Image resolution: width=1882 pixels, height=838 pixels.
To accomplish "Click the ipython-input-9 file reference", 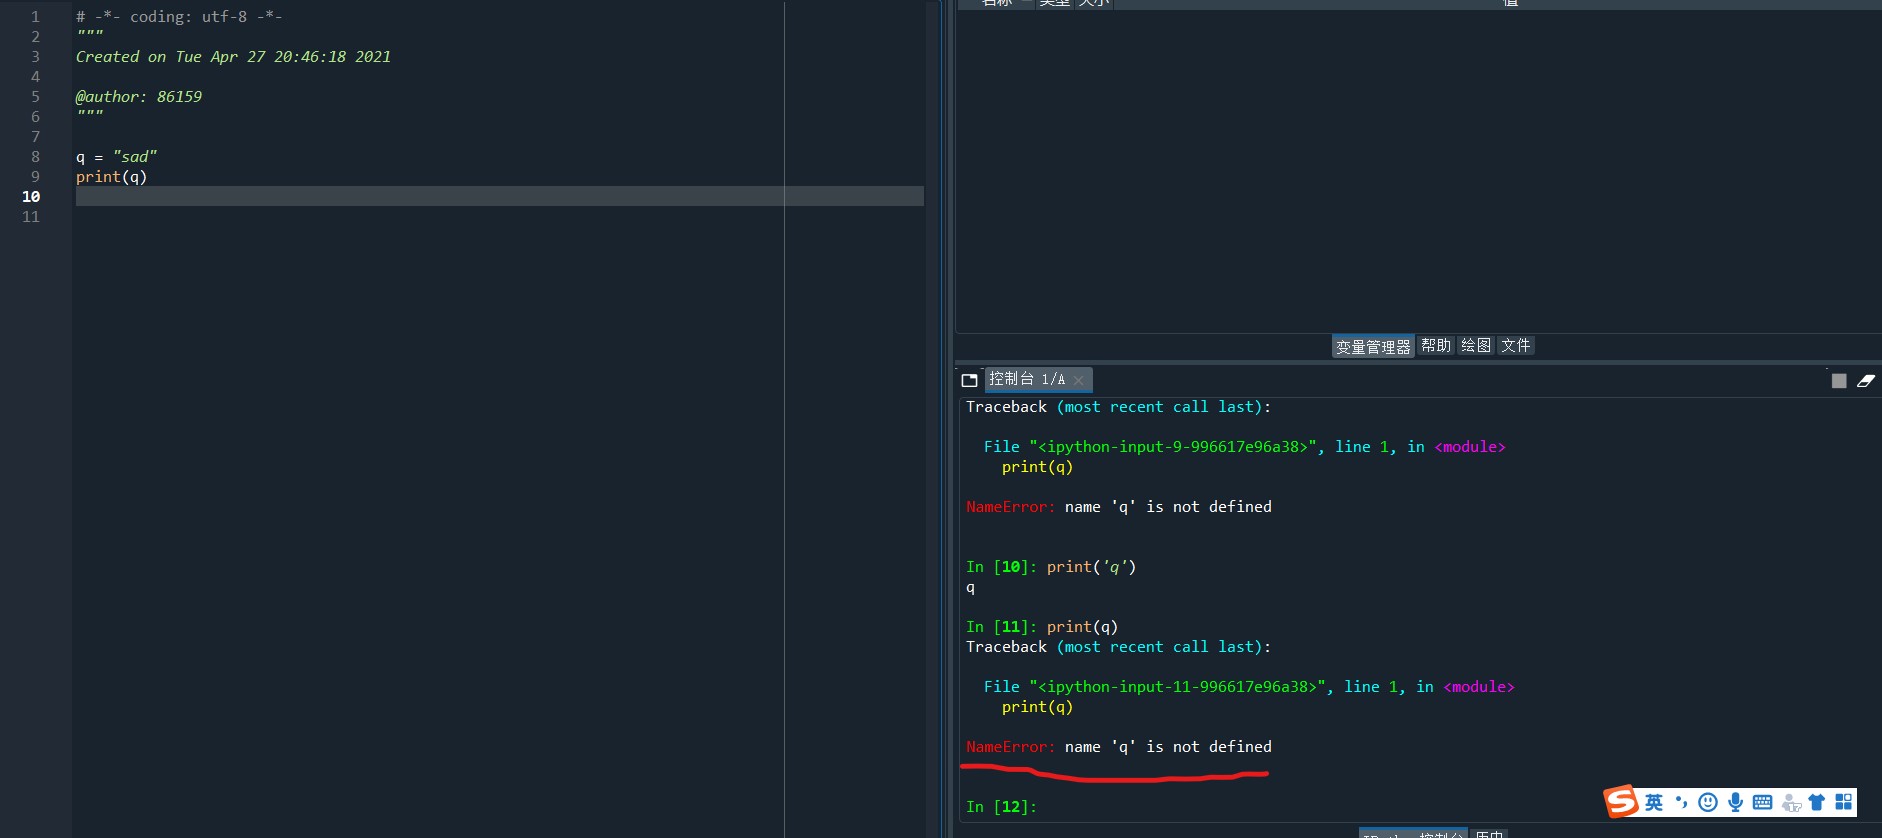I will coord(1172,447).
